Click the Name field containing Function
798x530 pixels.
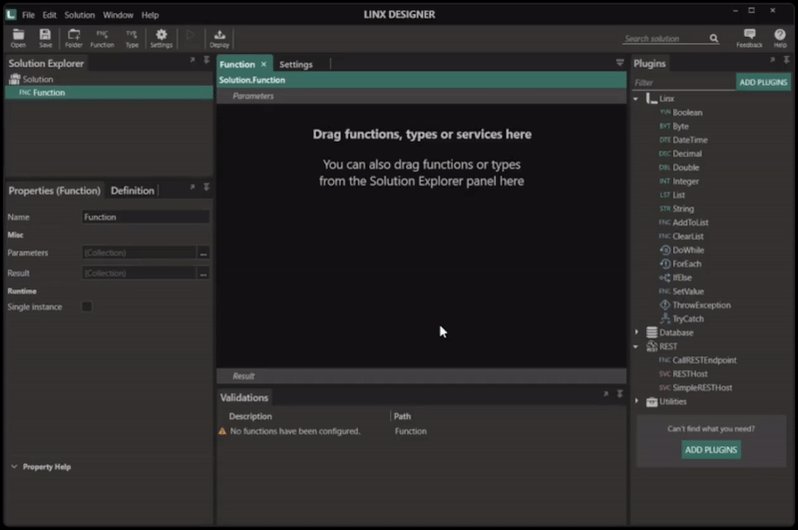pos(146,217)
